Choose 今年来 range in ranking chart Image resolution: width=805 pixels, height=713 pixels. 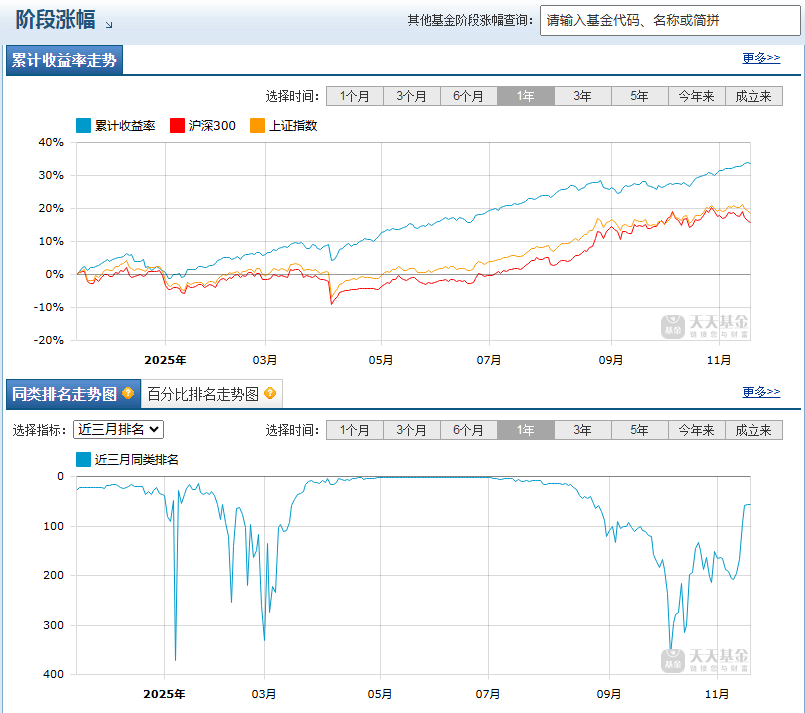697,430
